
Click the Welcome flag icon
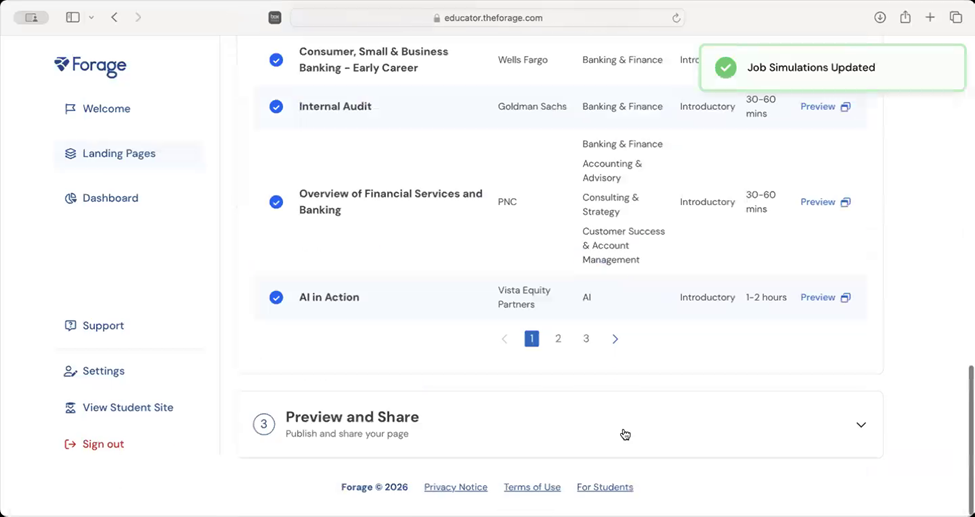(x=70, y=109)
